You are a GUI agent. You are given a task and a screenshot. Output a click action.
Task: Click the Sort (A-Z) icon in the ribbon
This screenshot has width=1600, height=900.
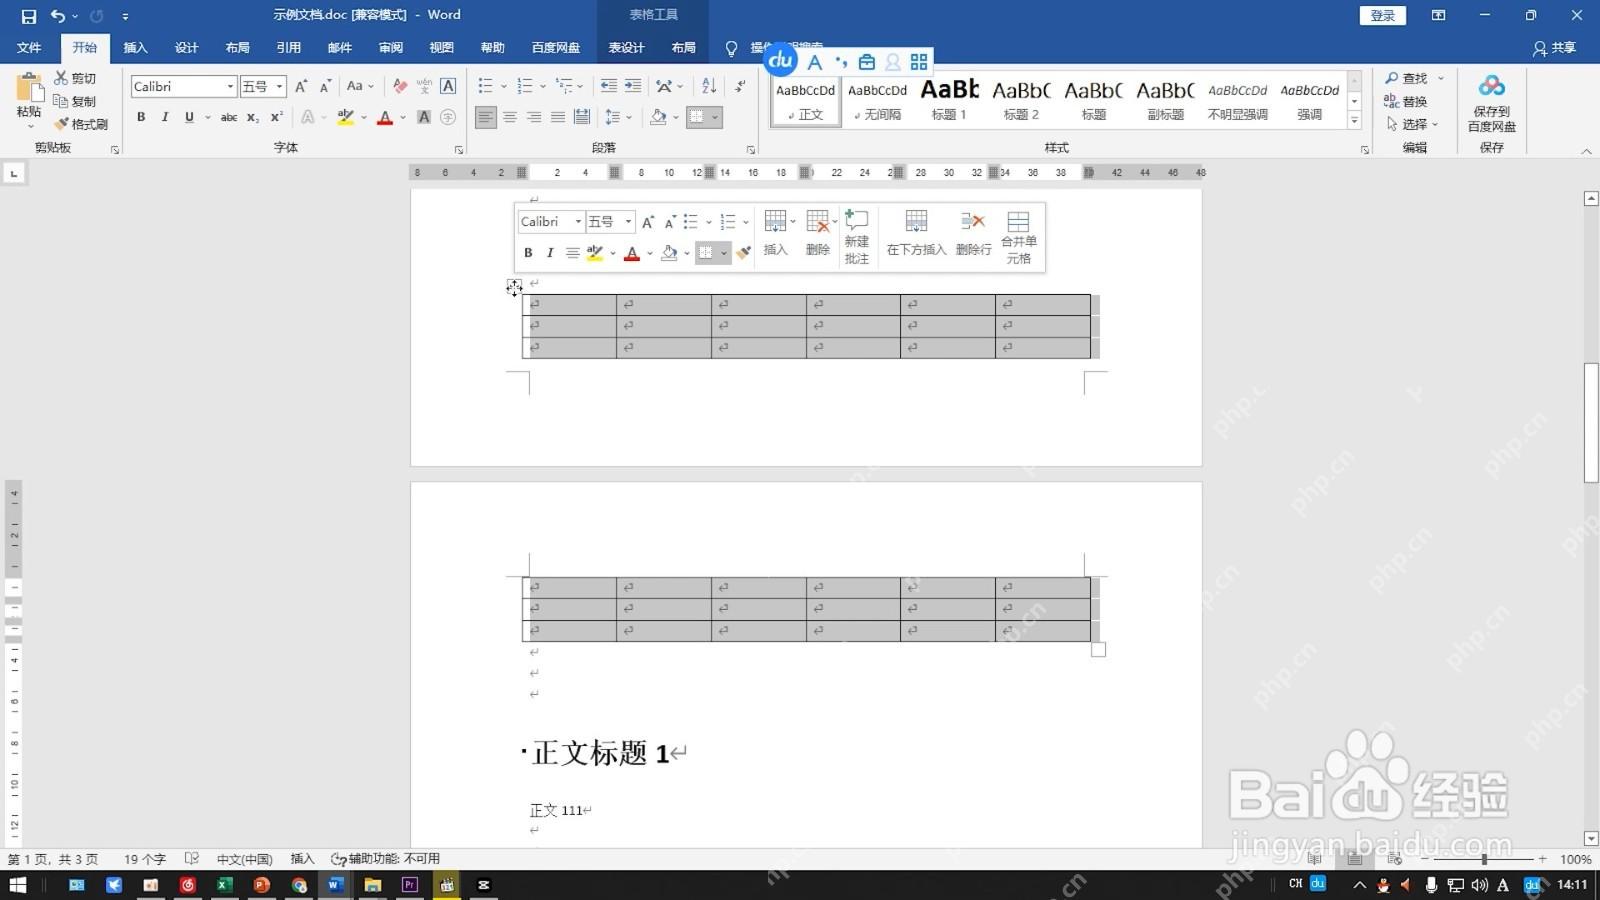(709, 86)
